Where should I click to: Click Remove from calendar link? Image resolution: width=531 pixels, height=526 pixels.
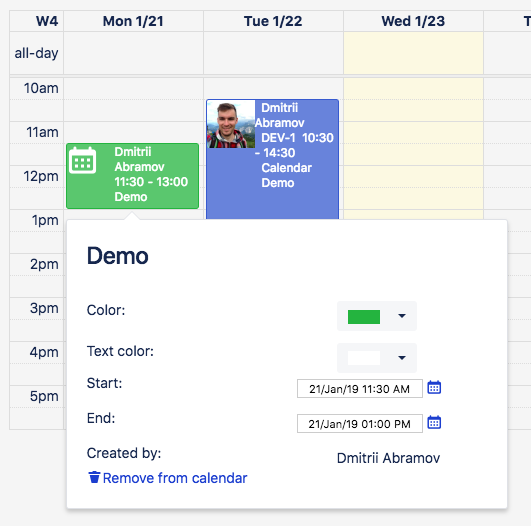[x=175, y=478]
